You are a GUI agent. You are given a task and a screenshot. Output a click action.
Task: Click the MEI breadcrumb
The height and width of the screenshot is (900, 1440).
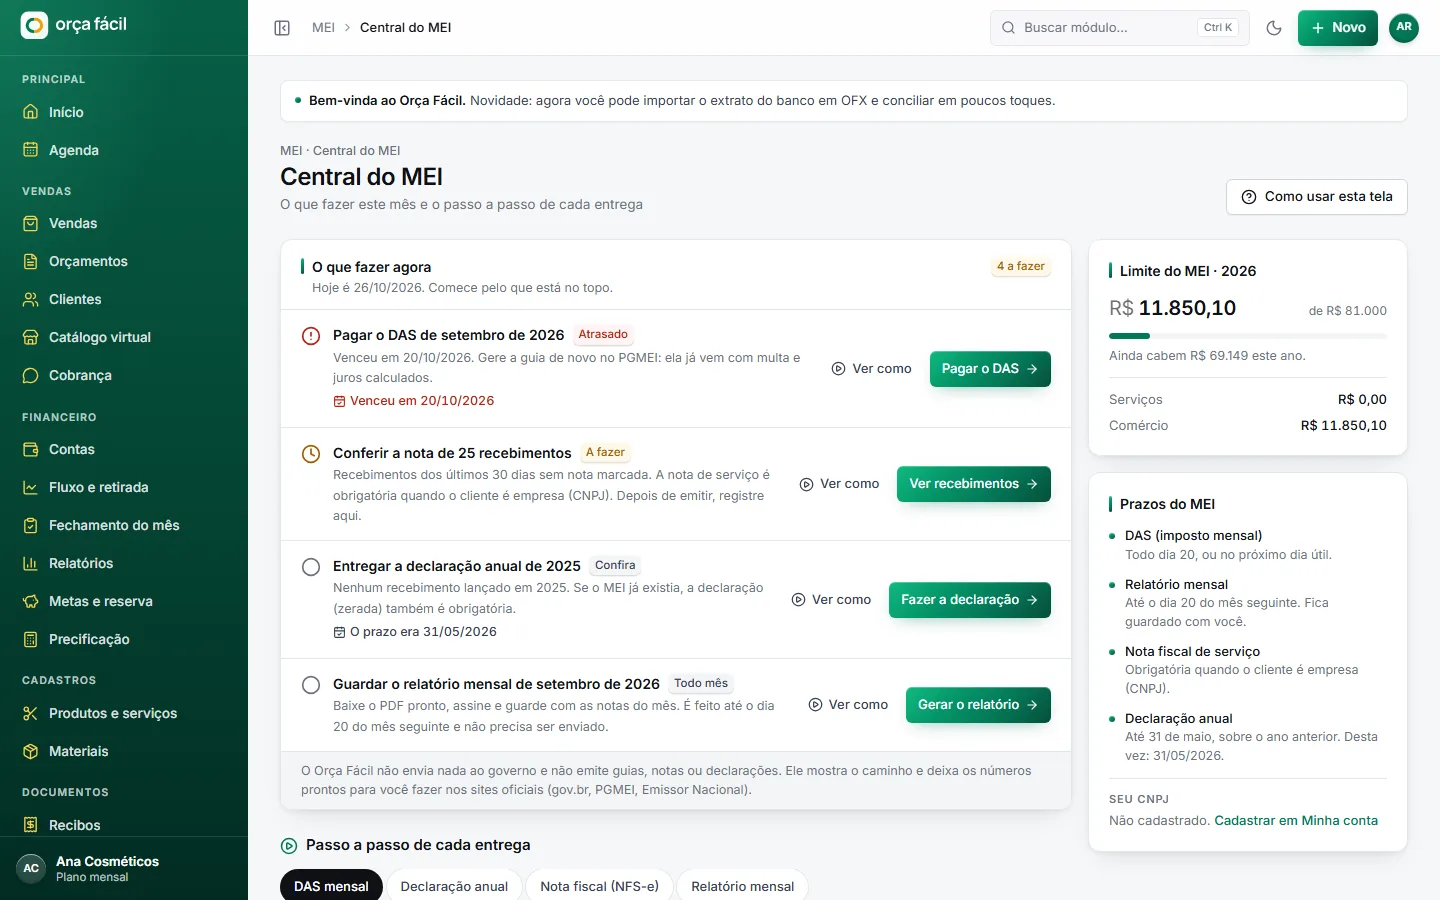(x=323, y=28)
